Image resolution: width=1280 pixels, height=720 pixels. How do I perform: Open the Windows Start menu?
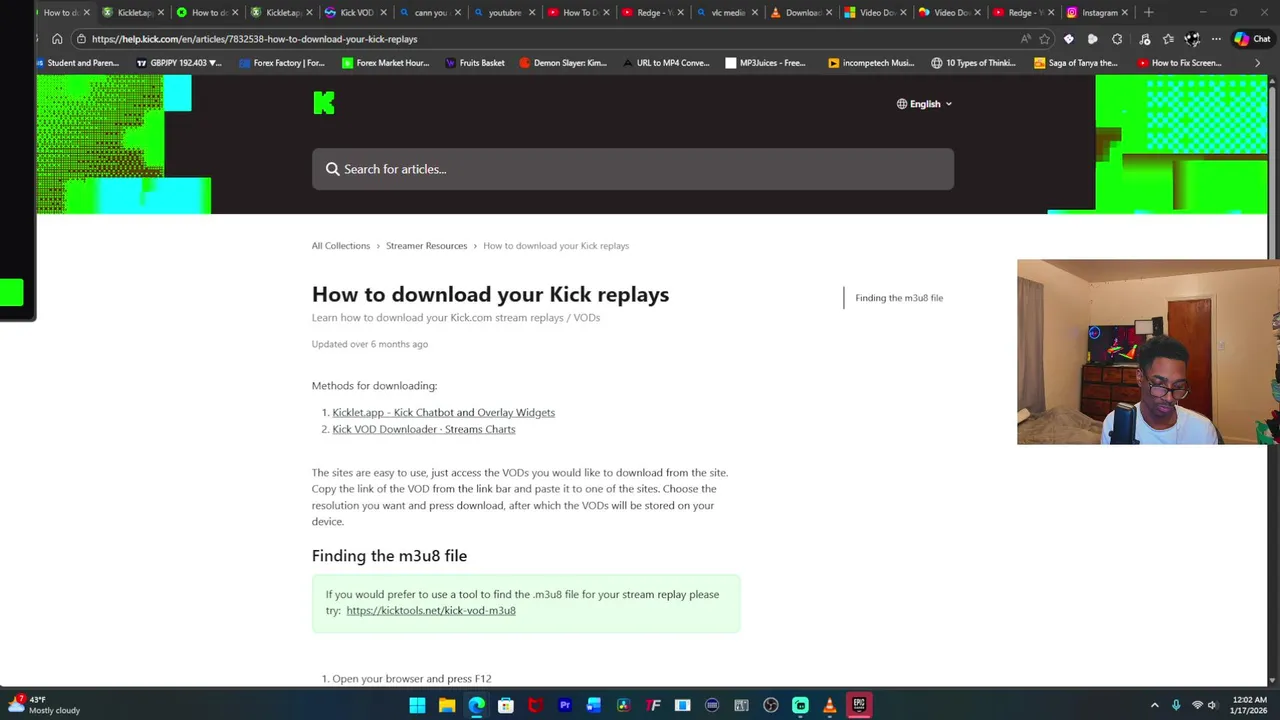(x=417, y=705)
